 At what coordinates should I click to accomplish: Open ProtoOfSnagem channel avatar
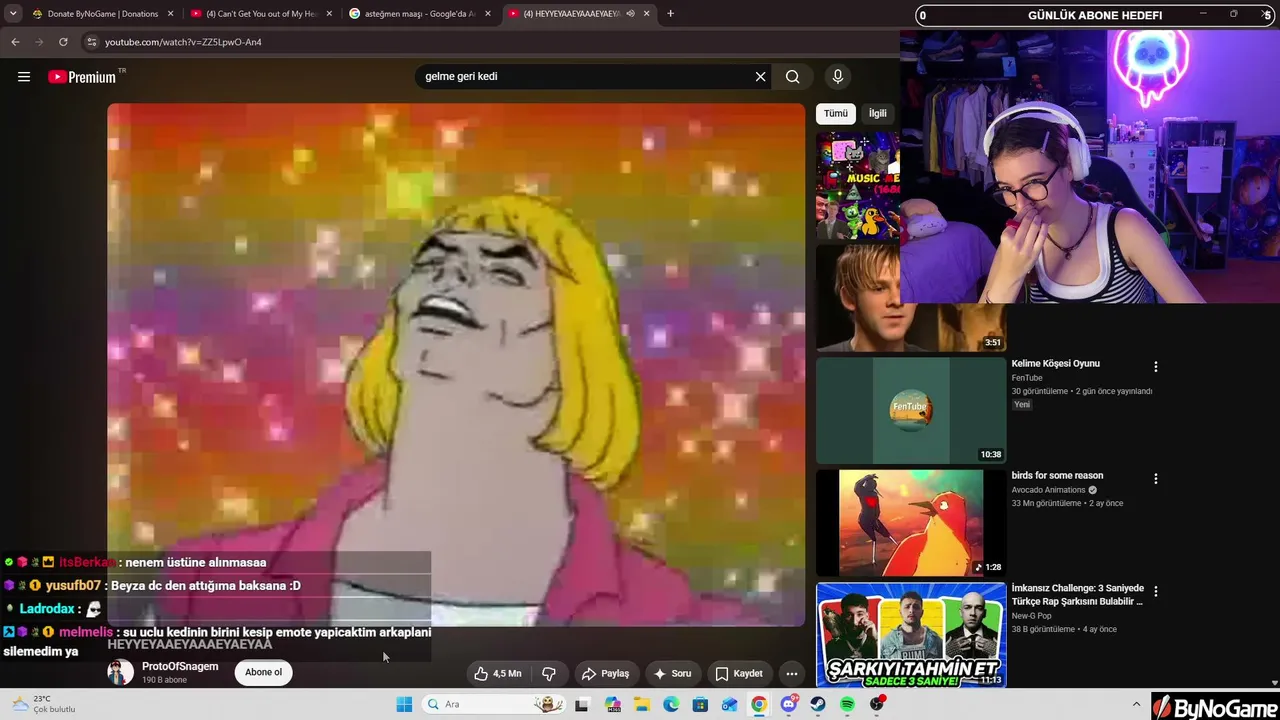[x=120, y=672]
